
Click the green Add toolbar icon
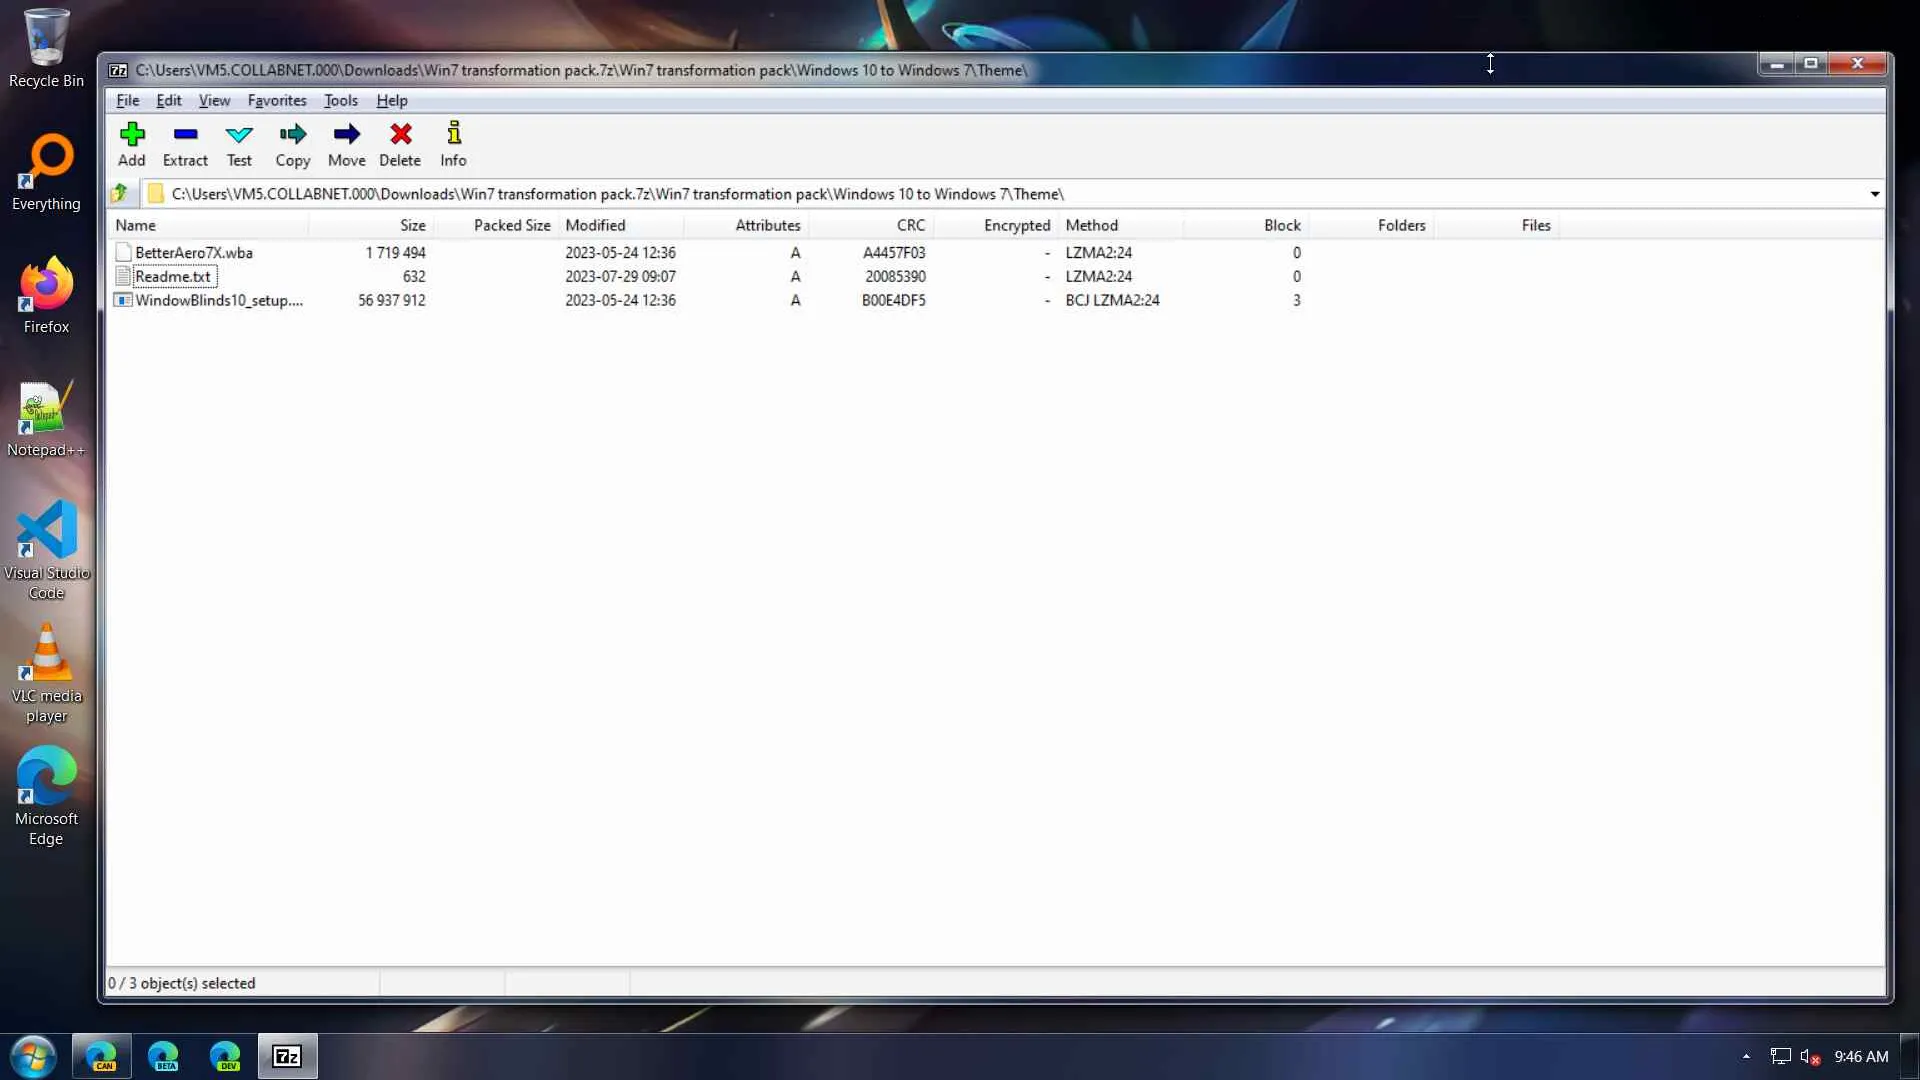(131, 144)
